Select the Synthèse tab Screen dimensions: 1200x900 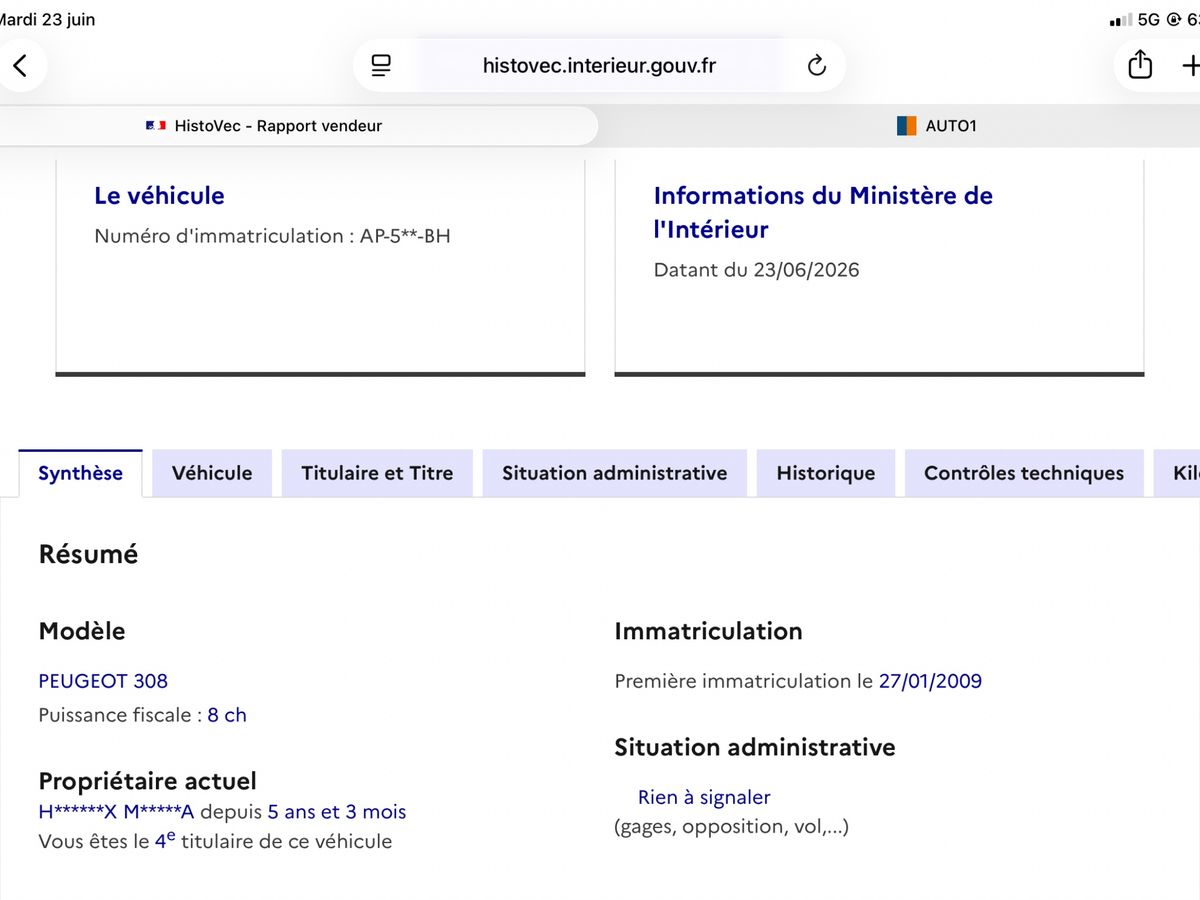80,473
